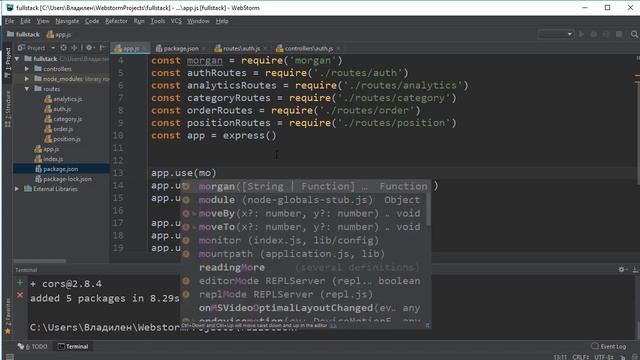The image size is (640, 360).
Task: Choose readingMore completion suggestion
Action: point(305,267)
